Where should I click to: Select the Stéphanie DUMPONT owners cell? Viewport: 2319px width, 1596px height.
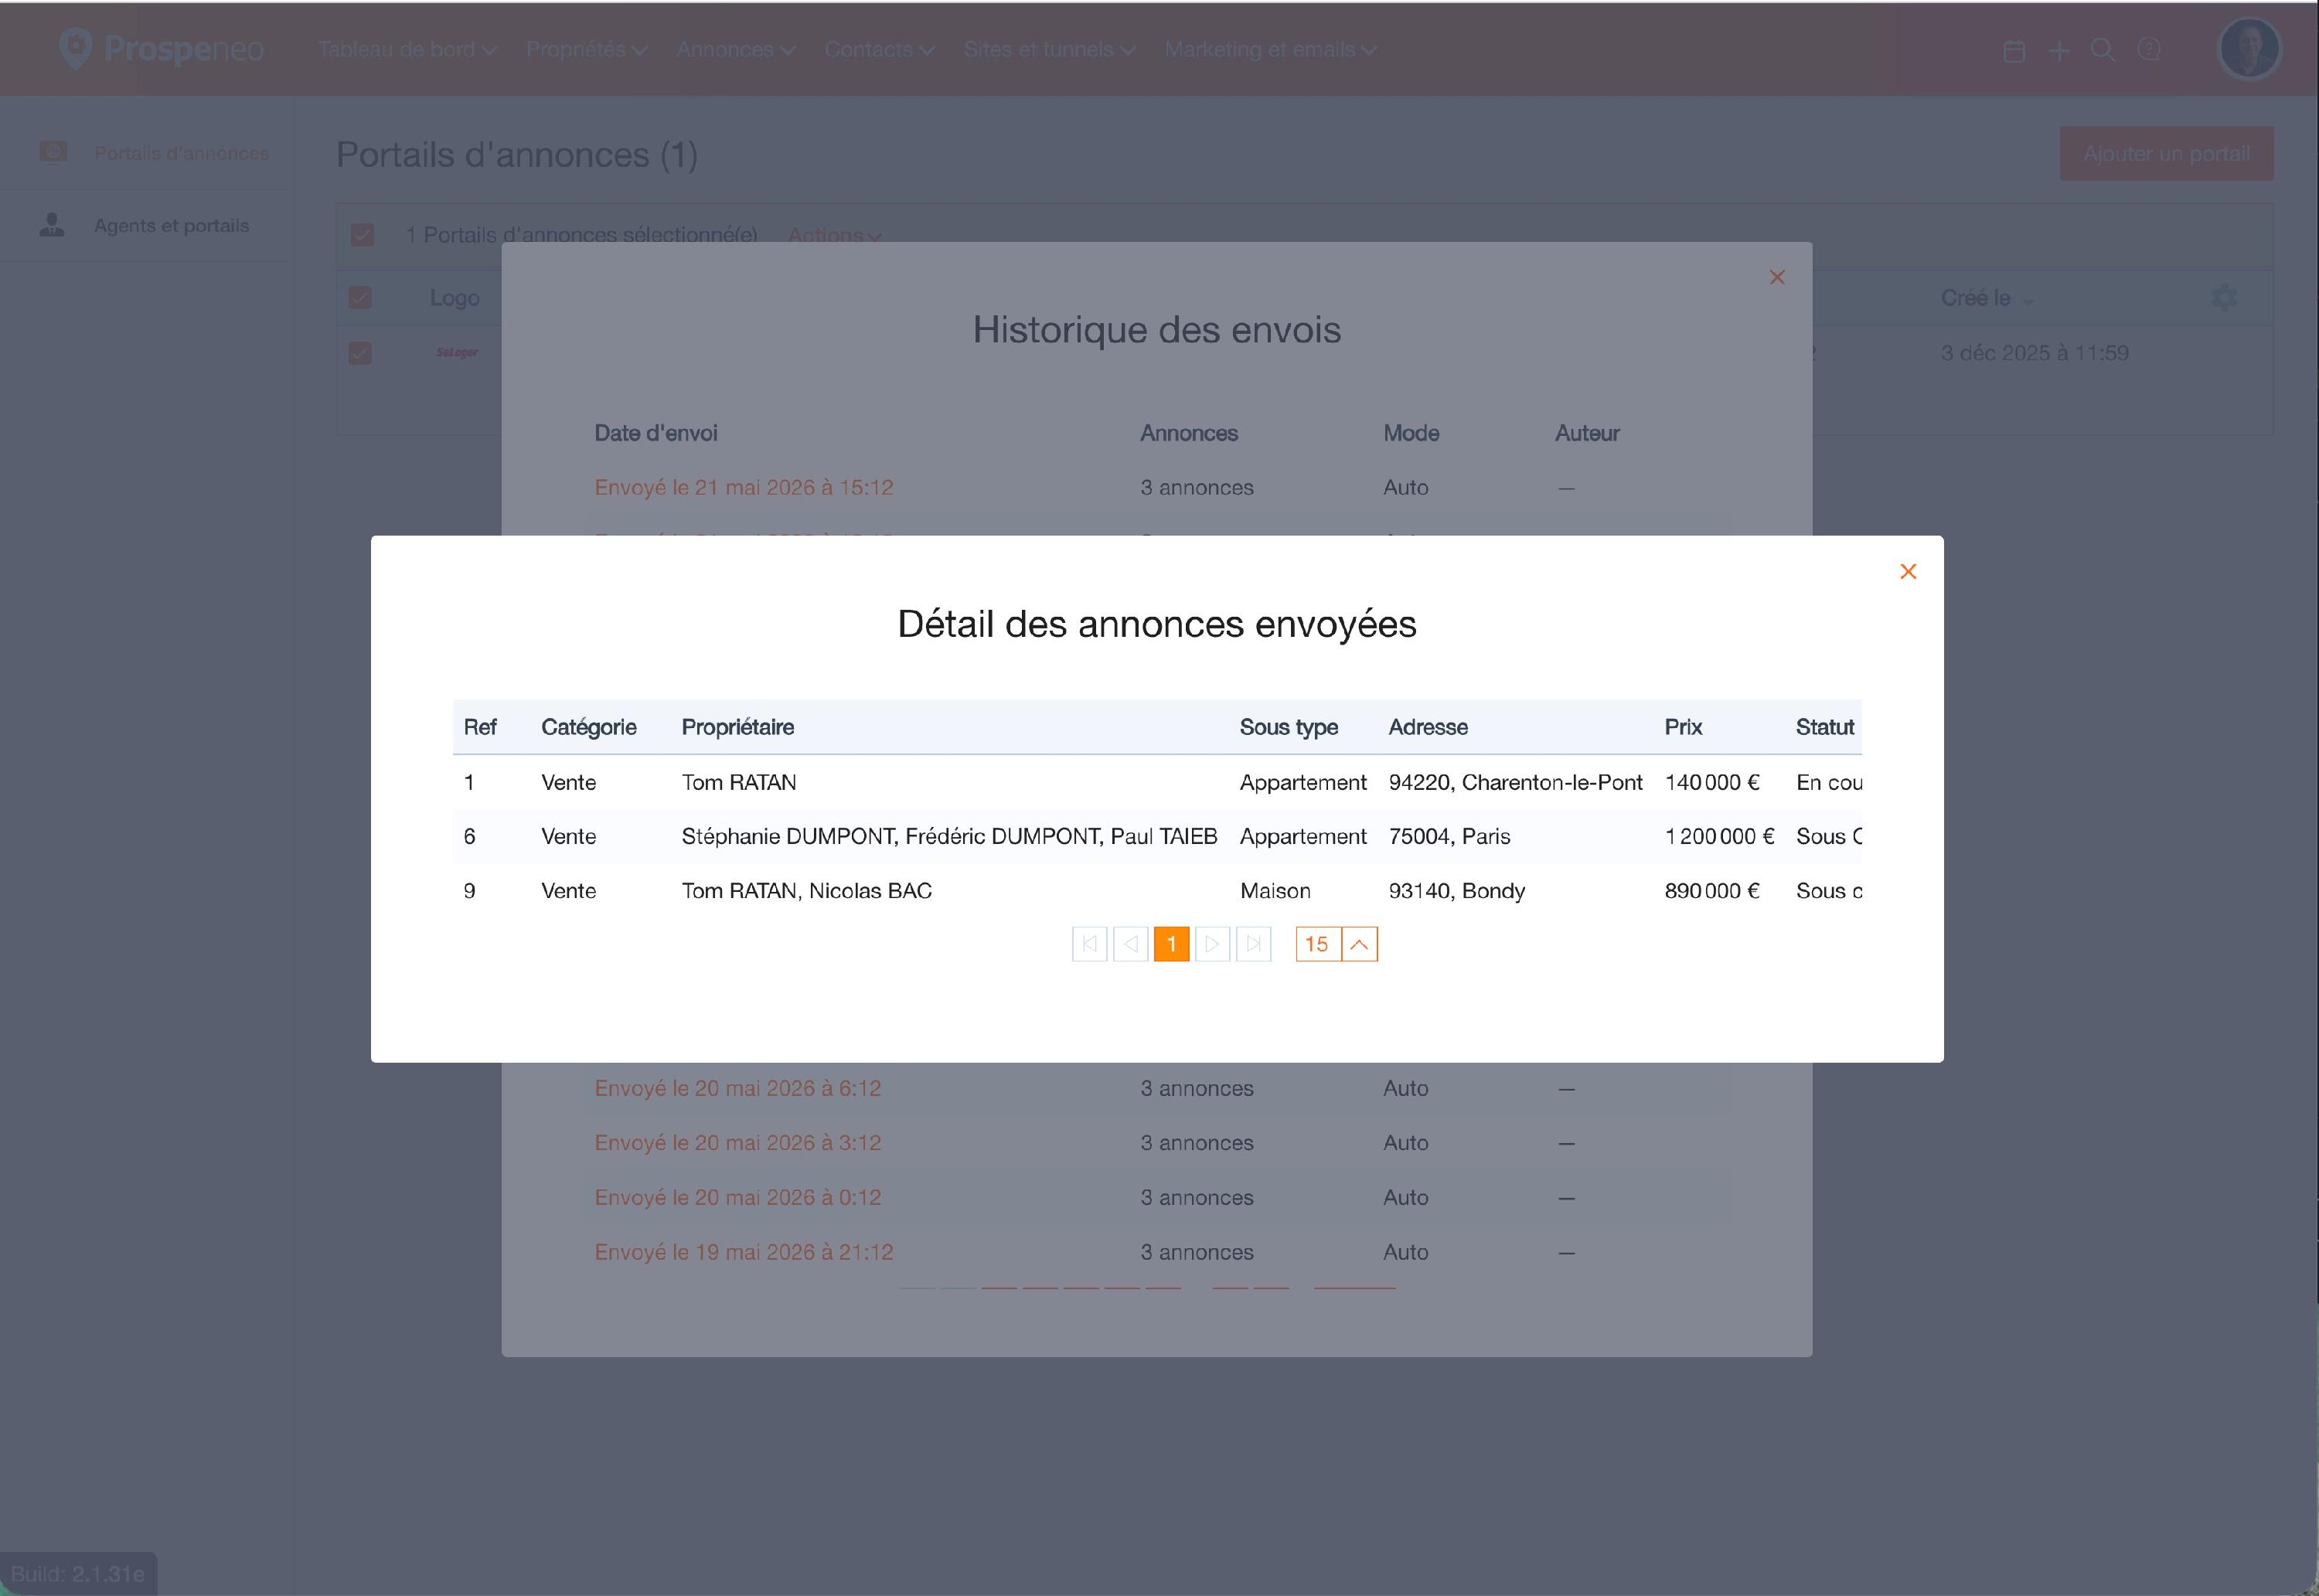click(949, 836)
